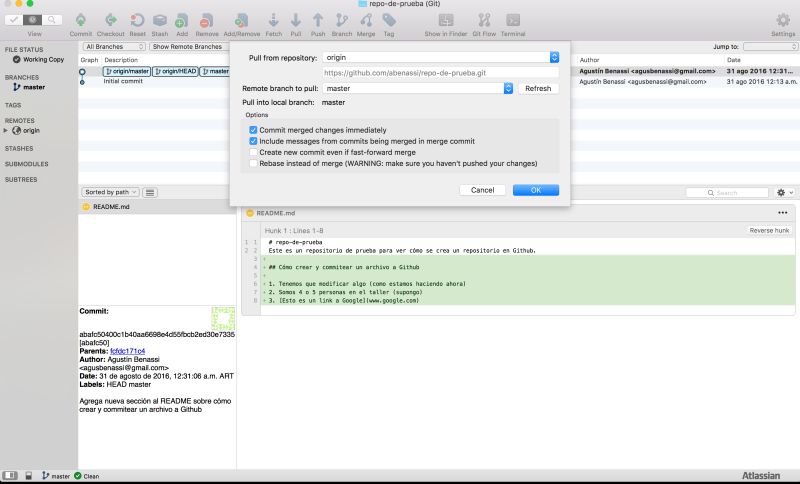
Task: Open Settings gear in toolbar
Action: [x=783, y=21]
